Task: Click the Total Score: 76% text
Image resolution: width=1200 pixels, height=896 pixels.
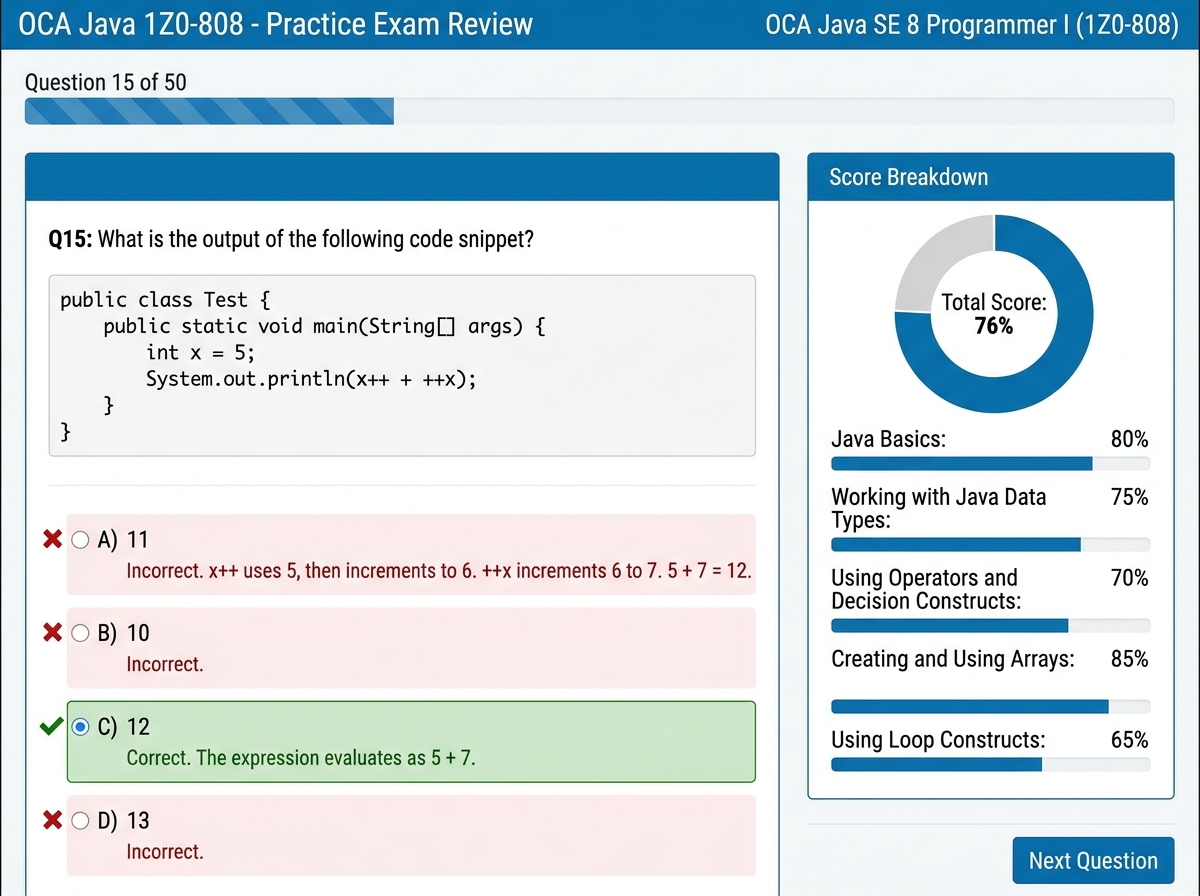Action: click(x=993, y=314)
